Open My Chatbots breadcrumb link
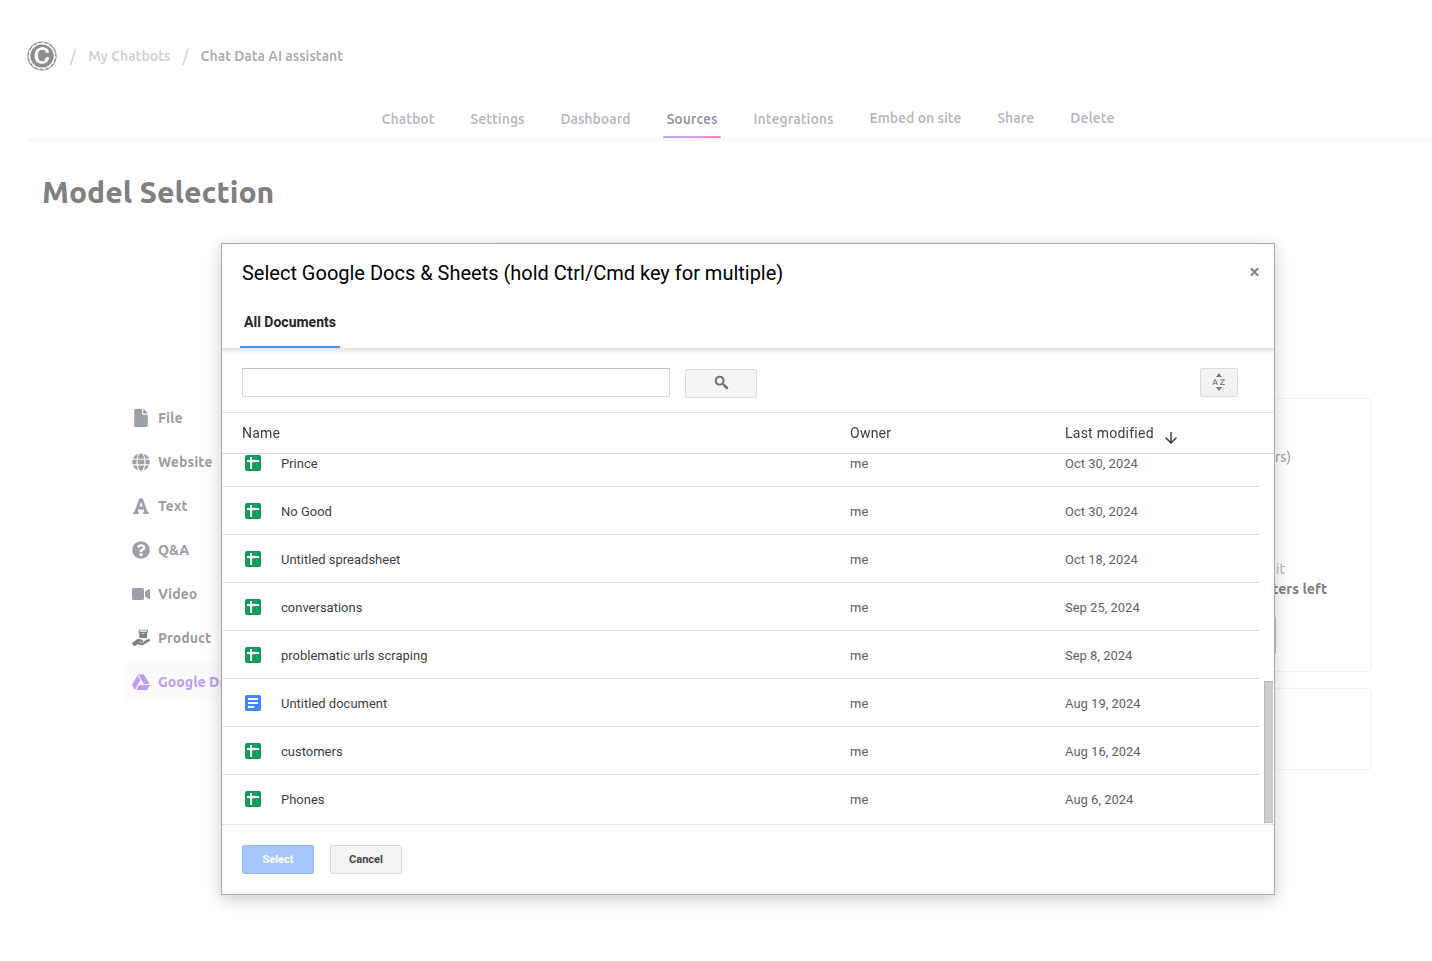Viewport: 1432px width, 961px height. (129, 56)
